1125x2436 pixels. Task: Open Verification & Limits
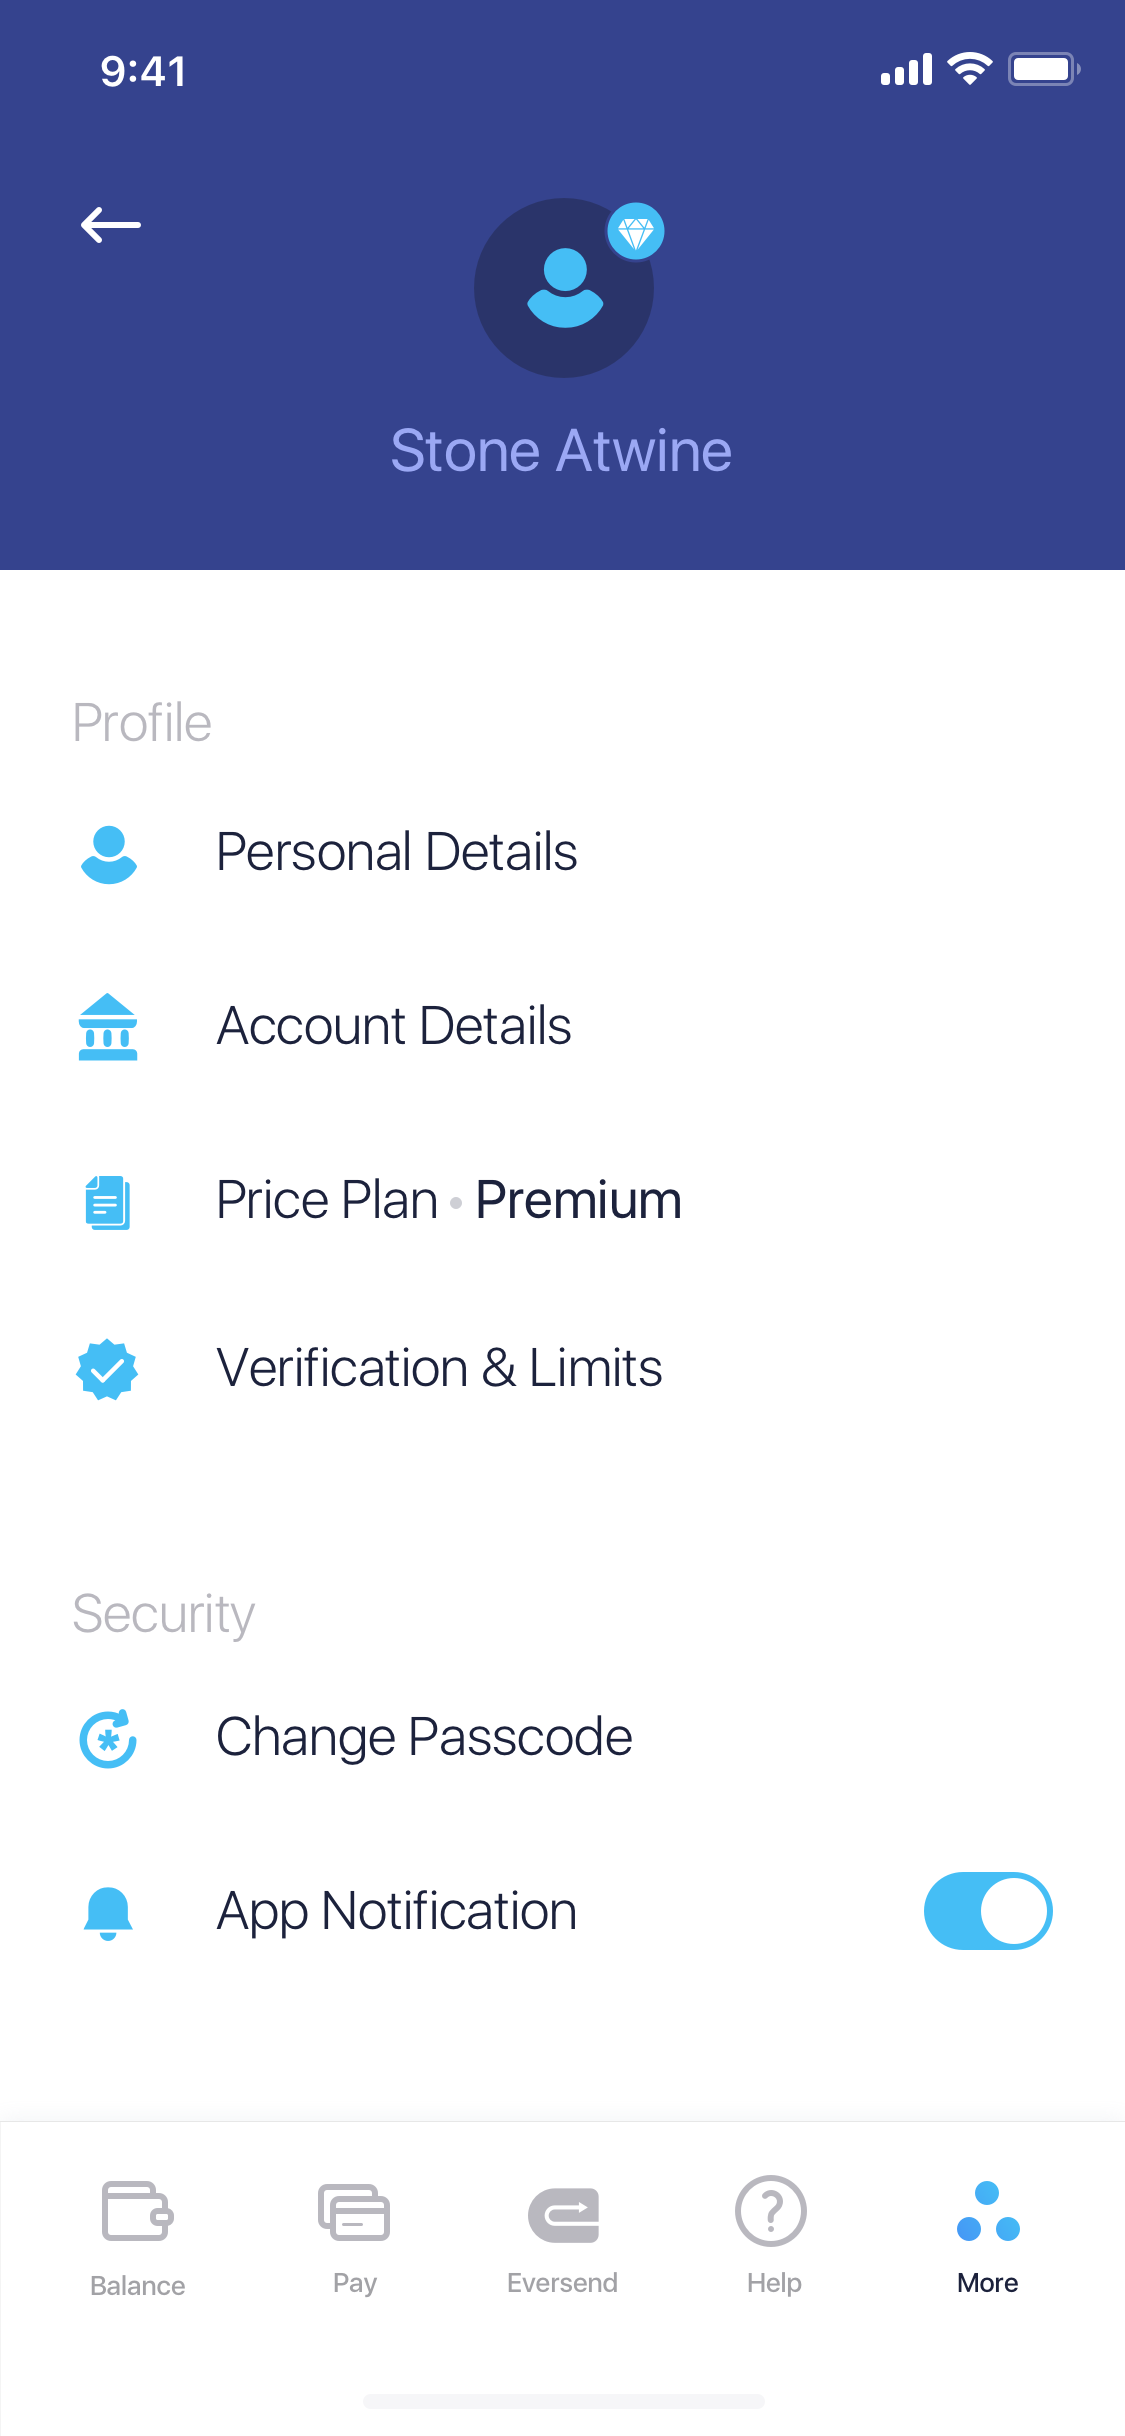439,1368
